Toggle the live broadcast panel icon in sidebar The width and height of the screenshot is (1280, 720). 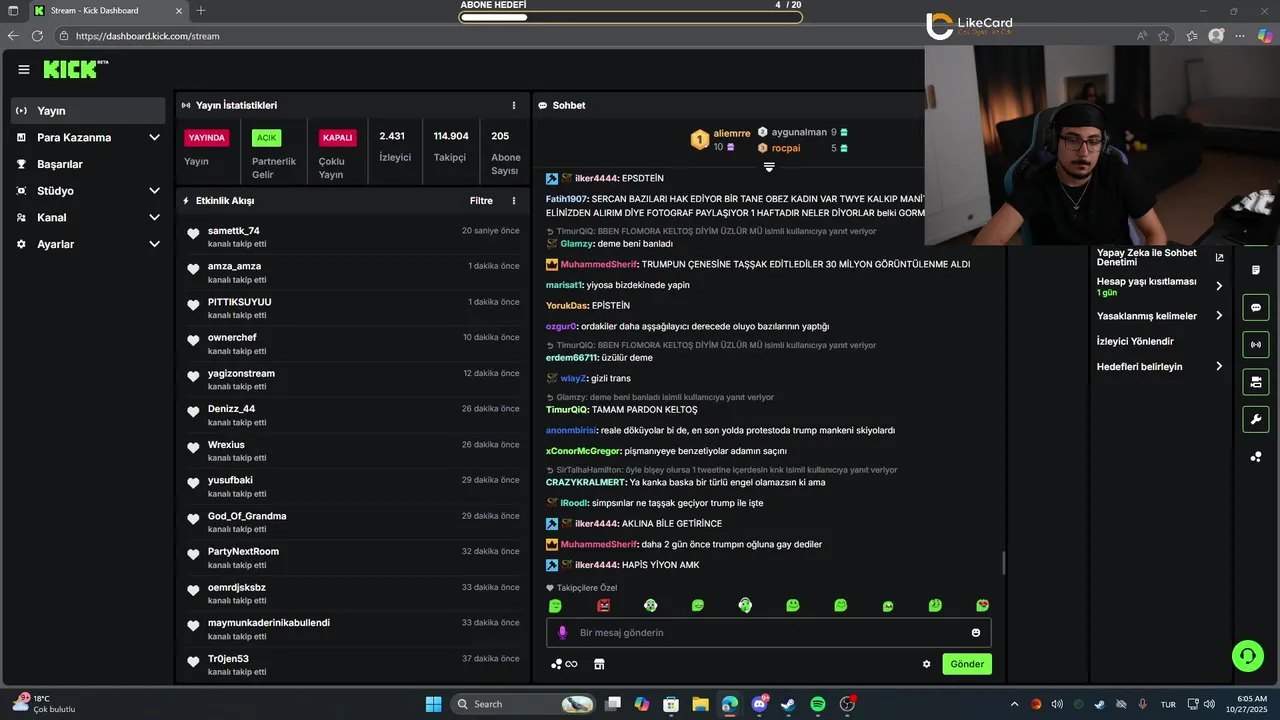1256,345
